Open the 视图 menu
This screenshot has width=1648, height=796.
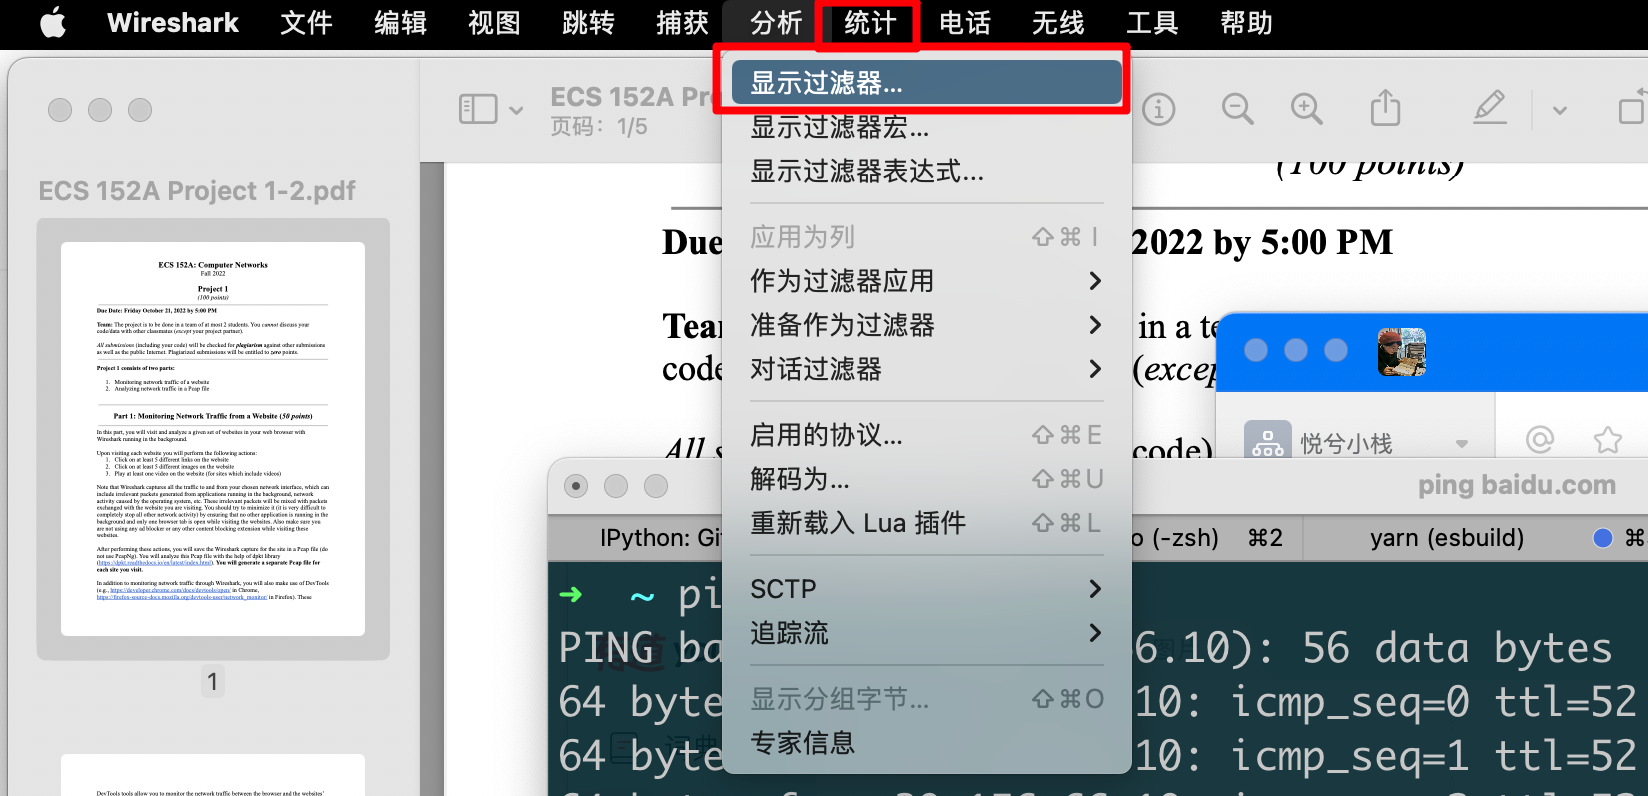(x=494, y=22)
